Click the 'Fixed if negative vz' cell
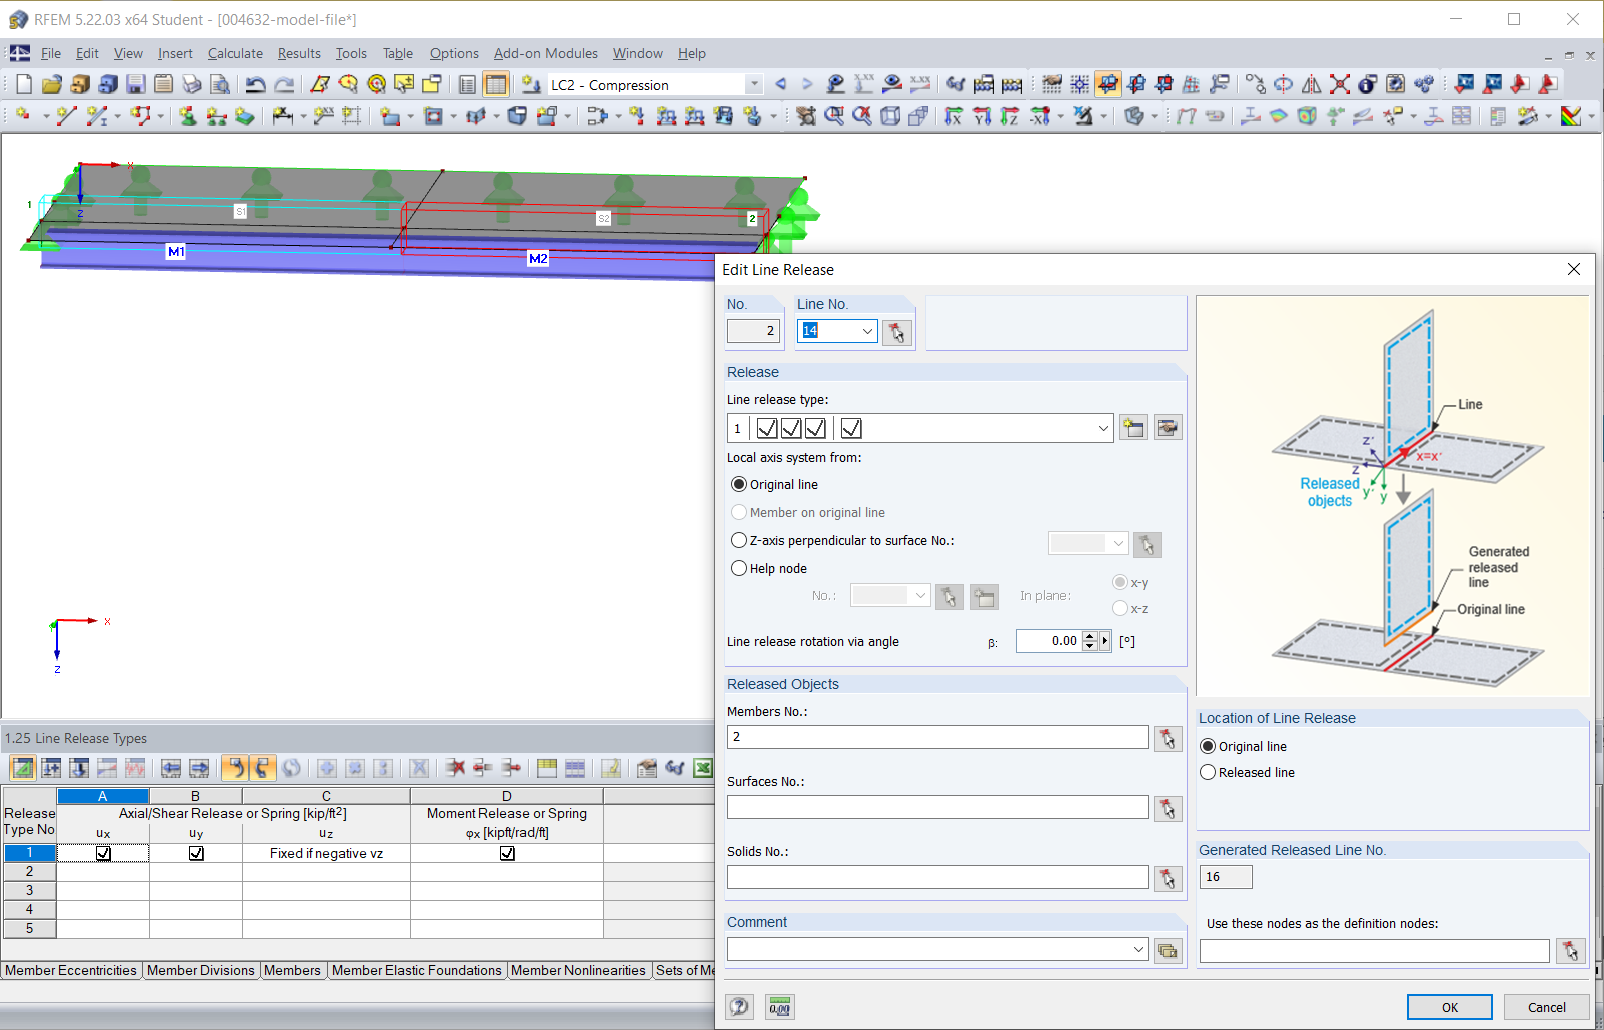 click(326, 853)
